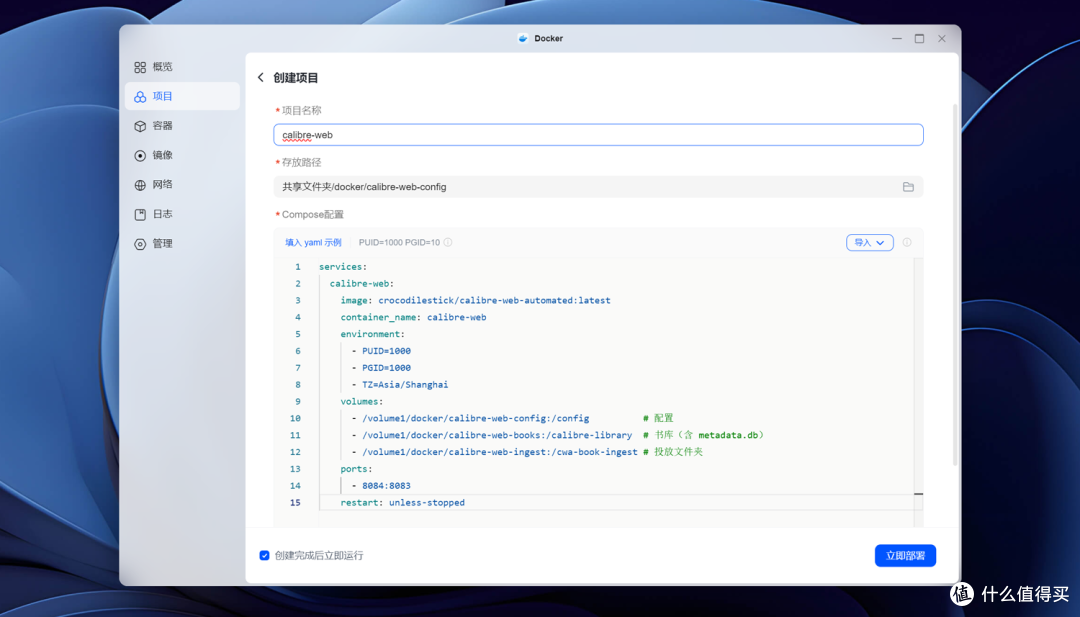This screenshot has height=617, width=1080.
Task: Browse folders with the path folder icon
Action: point(908,187)
